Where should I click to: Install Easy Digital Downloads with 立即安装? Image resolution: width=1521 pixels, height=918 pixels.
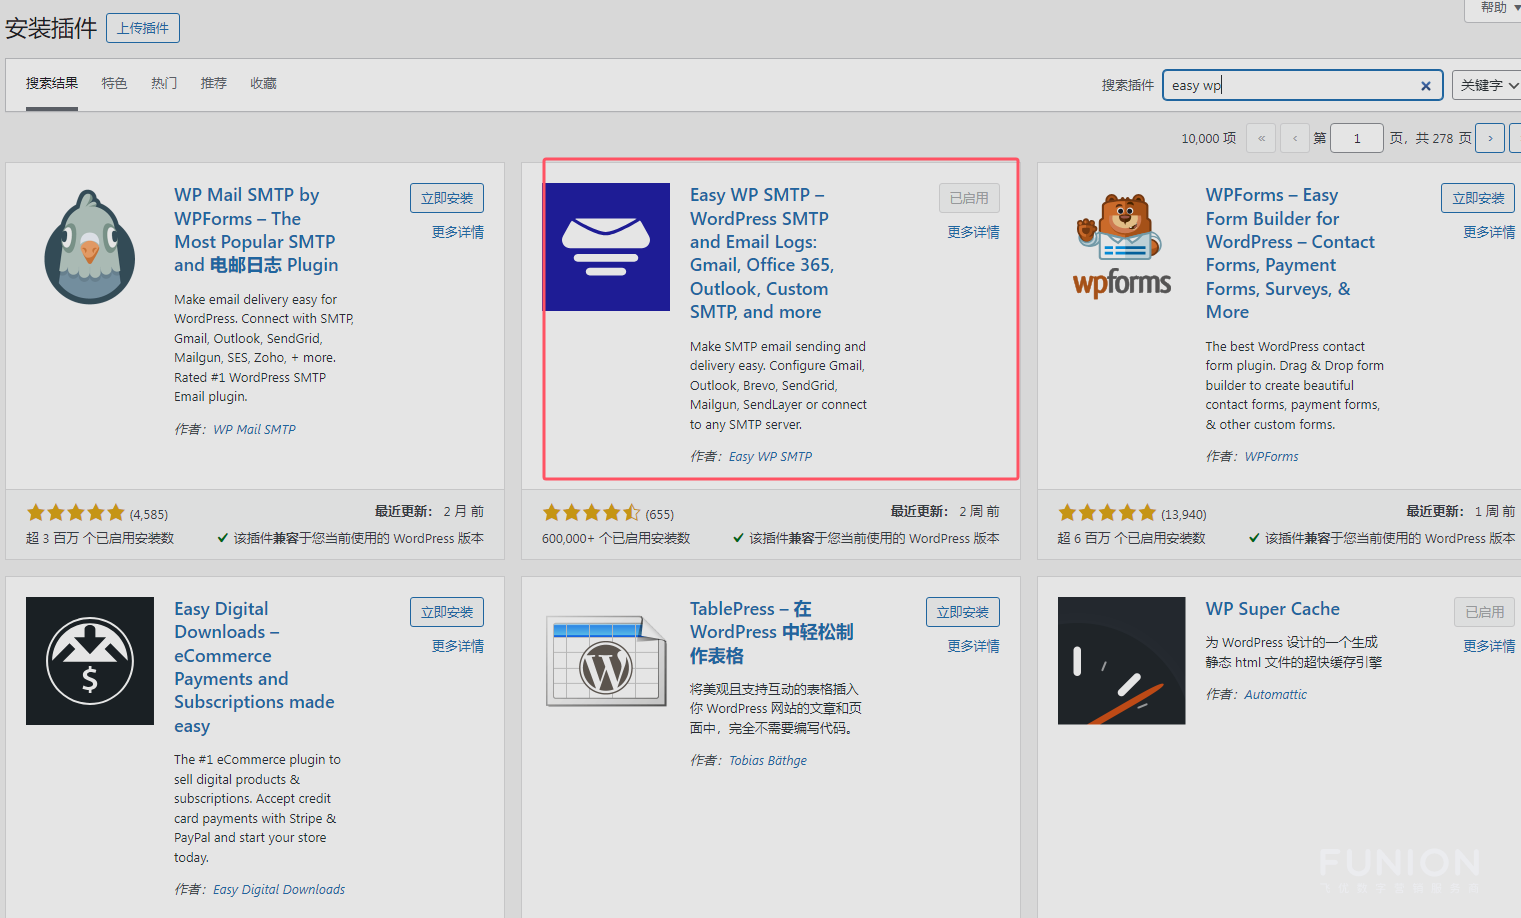447,612
